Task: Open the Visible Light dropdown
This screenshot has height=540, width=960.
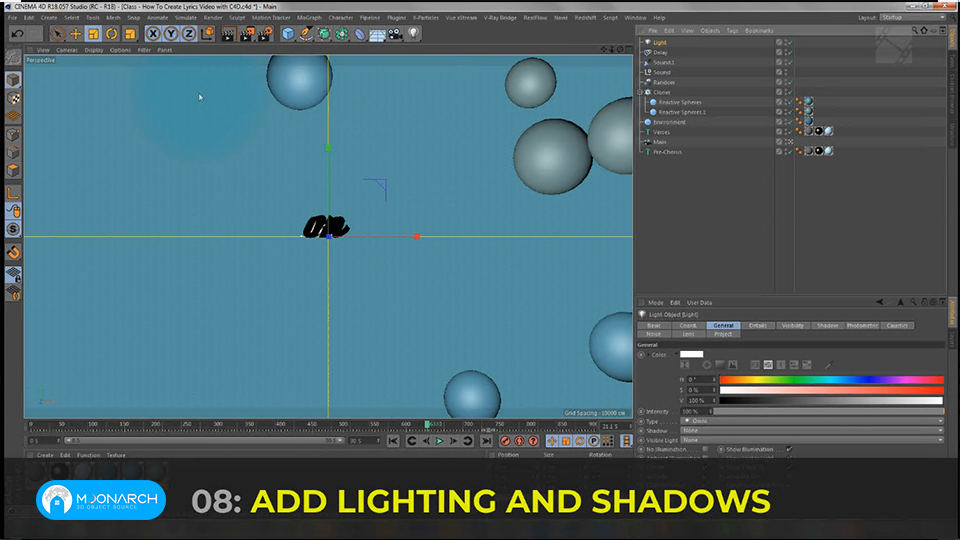Action: coord(813,440)
